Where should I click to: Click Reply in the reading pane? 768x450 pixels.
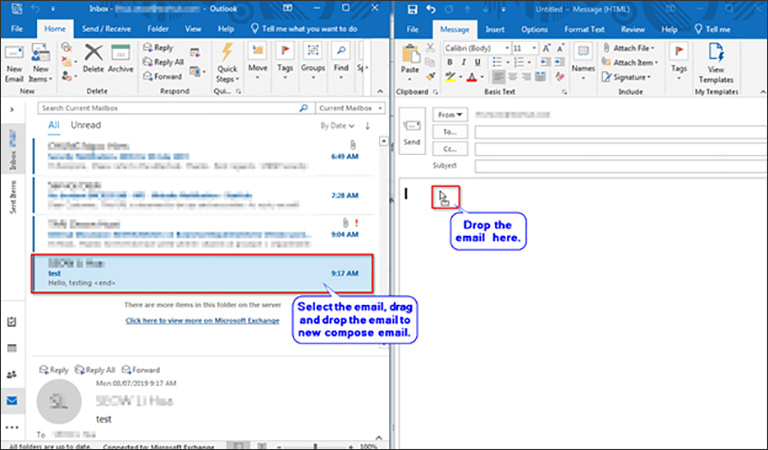point(54,370)
